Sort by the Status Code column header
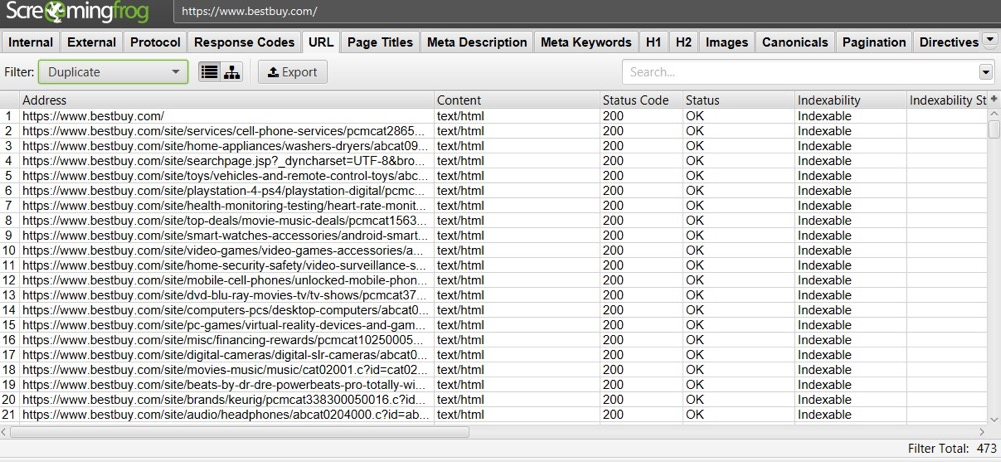Viewport: 1001px width, 462px height. (x=639, y=100)
